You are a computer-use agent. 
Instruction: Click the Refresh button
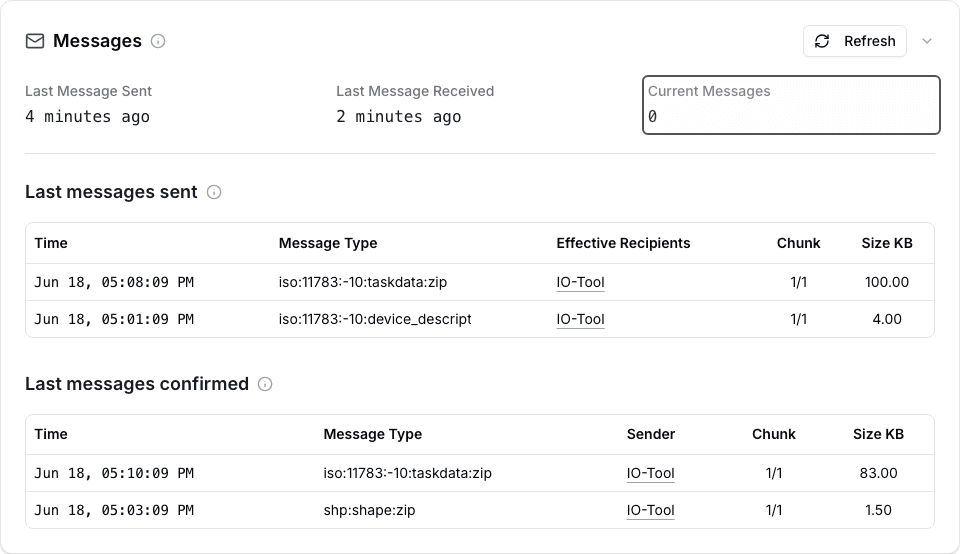tap(855, 41)
